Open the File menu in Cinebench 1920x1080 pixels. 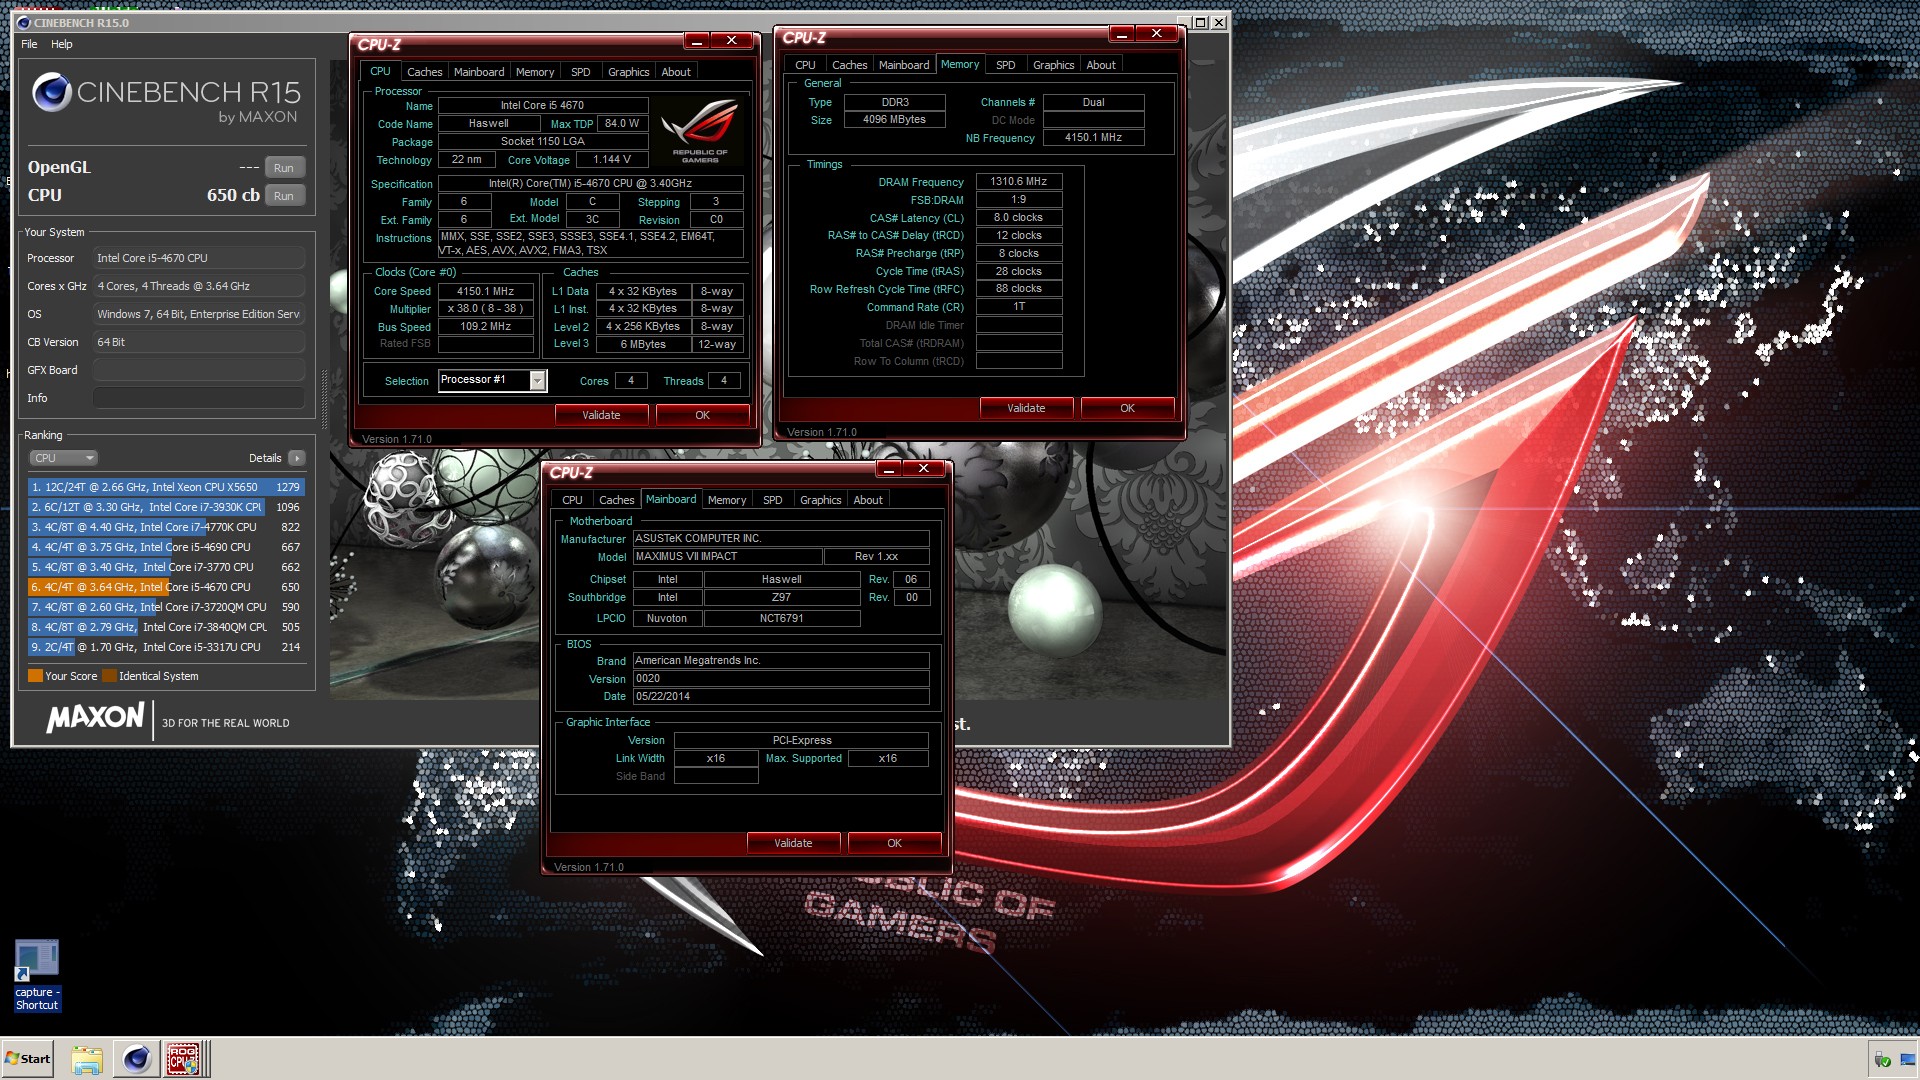pyautogui.click(x=29, y=44)
